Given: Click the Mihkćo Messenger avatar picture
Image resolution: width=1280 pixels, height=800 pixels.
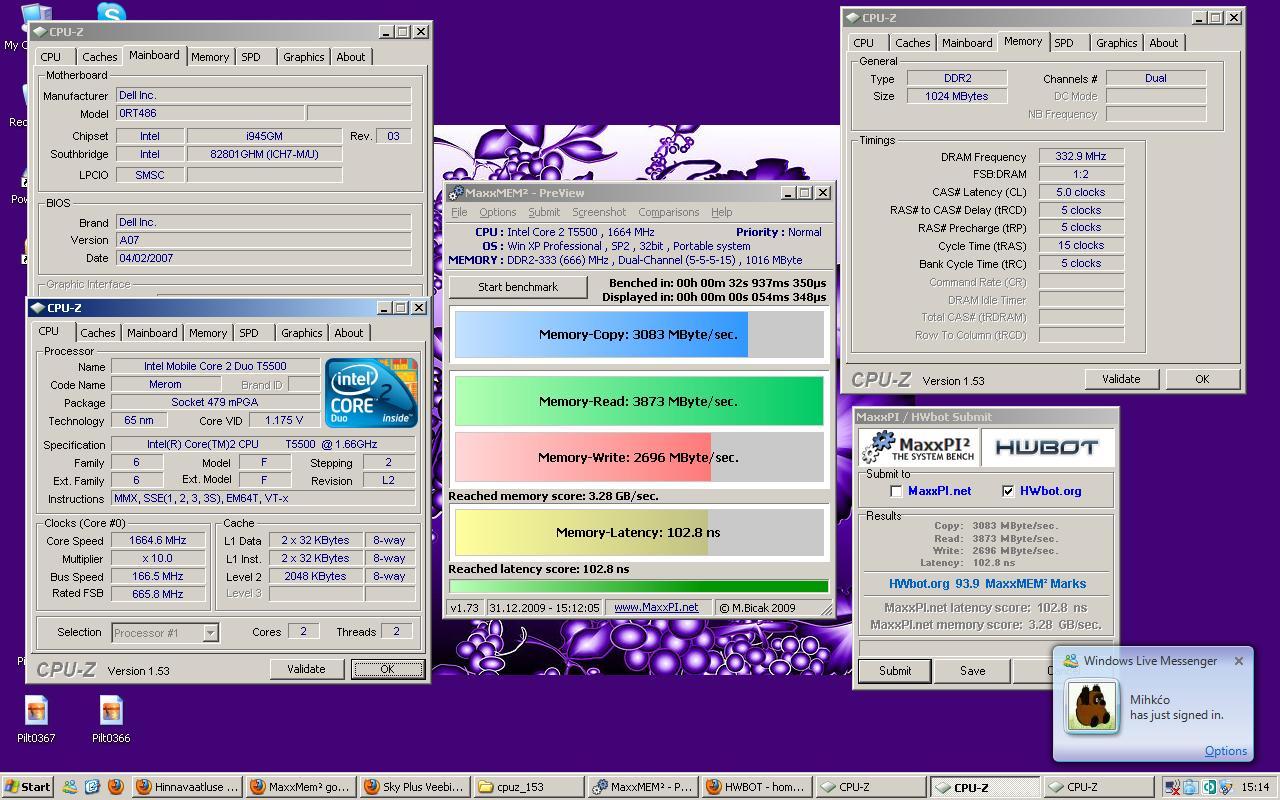Looking at the screenshot, I should coord(1091,706).
